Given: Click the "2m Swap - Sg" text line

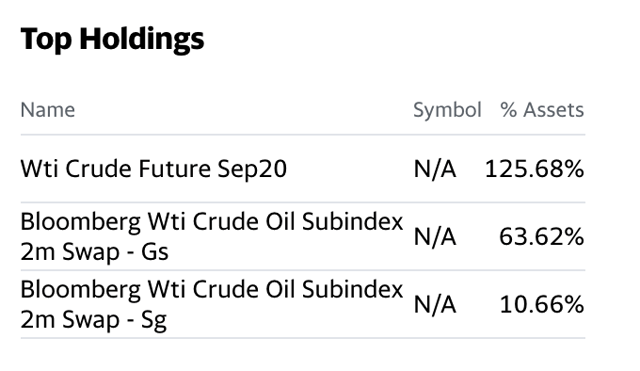Looking at the screenshot, I should click(94, 320).
